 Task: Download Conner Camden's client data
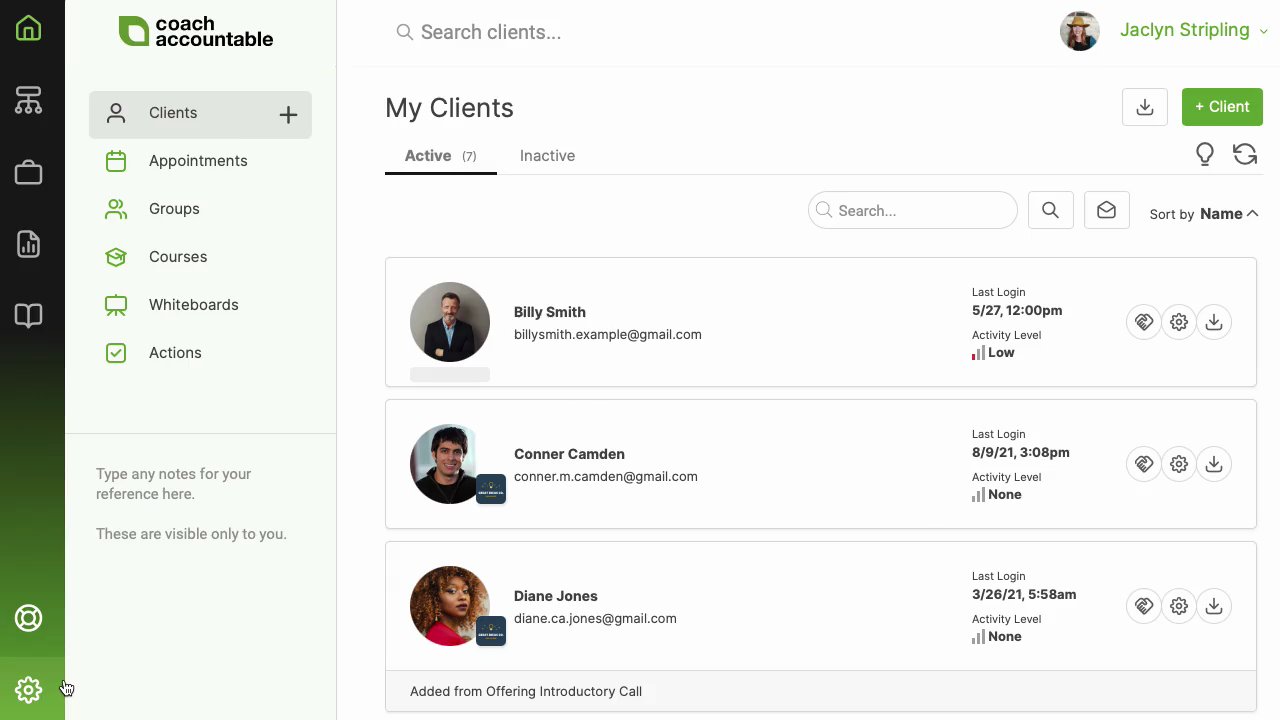(1214, 464)
